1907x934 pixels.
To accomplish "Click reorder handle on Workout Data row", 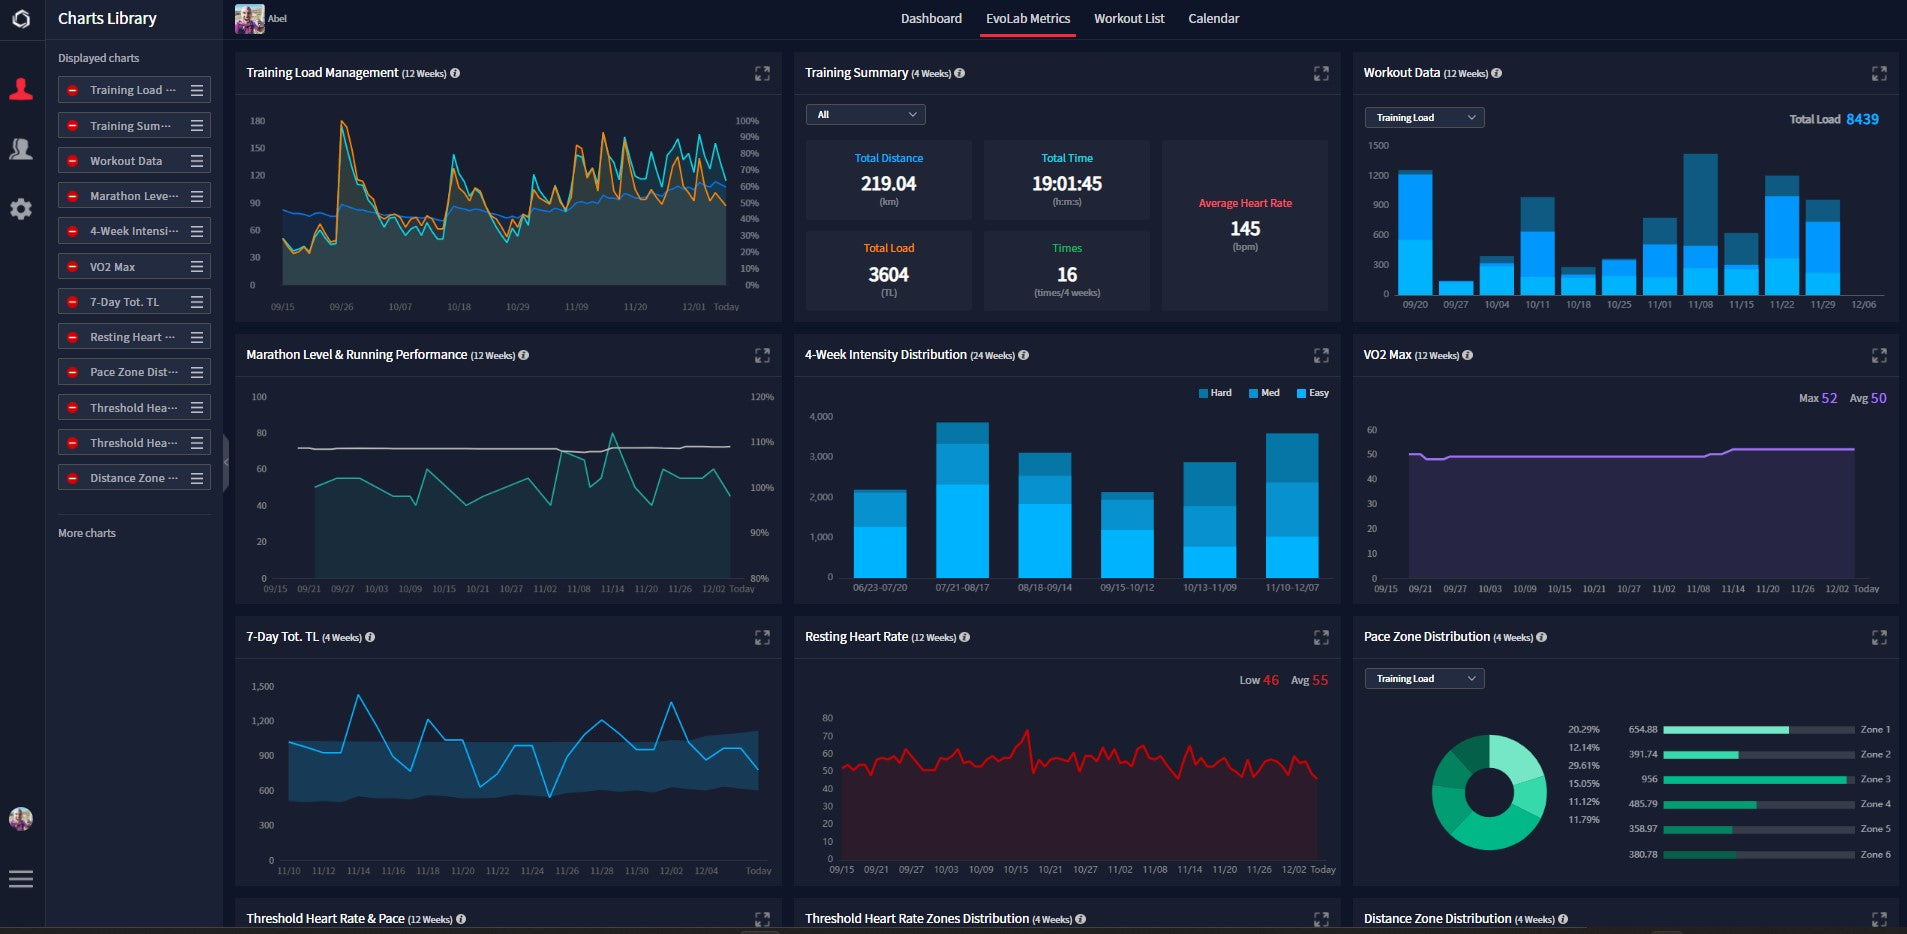I will point(197,161).
